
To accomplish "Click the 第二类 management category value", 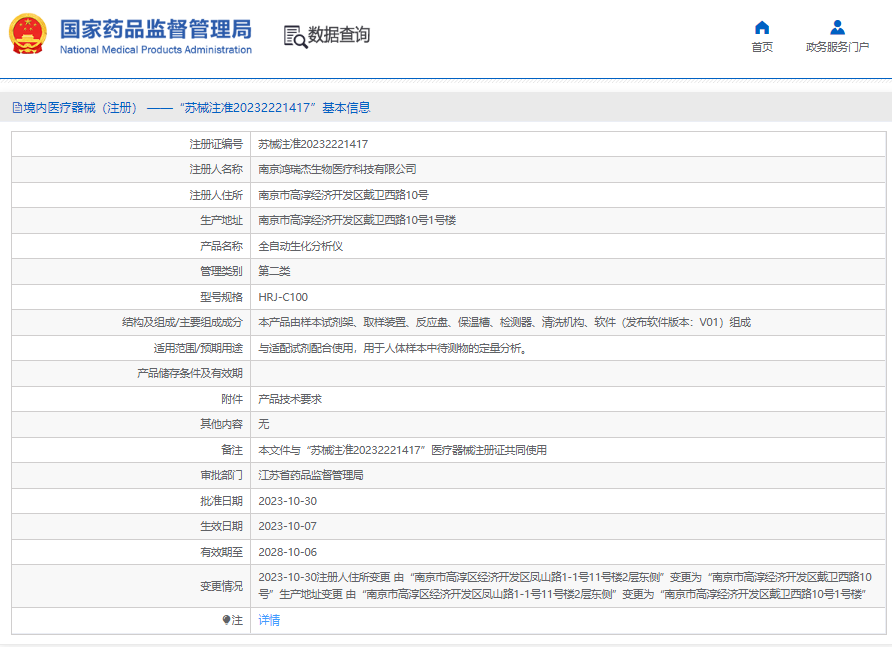I will (274, 271).
